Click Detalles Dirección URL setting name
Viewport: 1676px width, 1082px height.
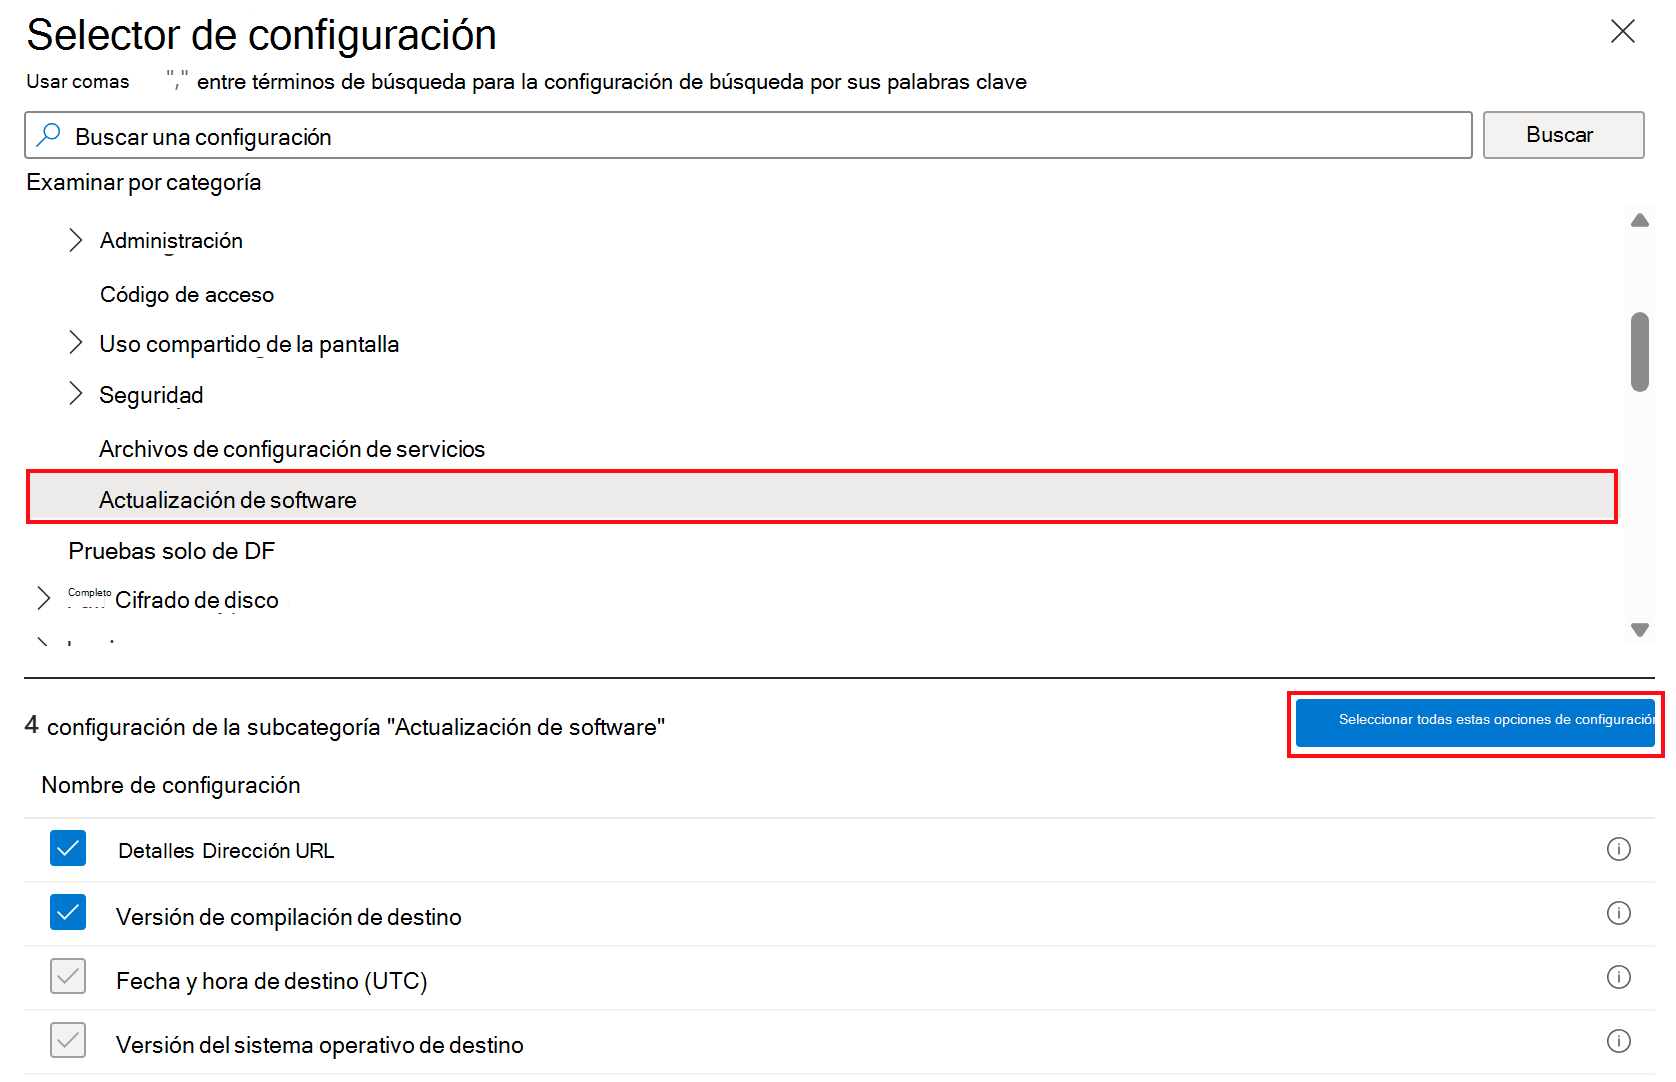226,851
